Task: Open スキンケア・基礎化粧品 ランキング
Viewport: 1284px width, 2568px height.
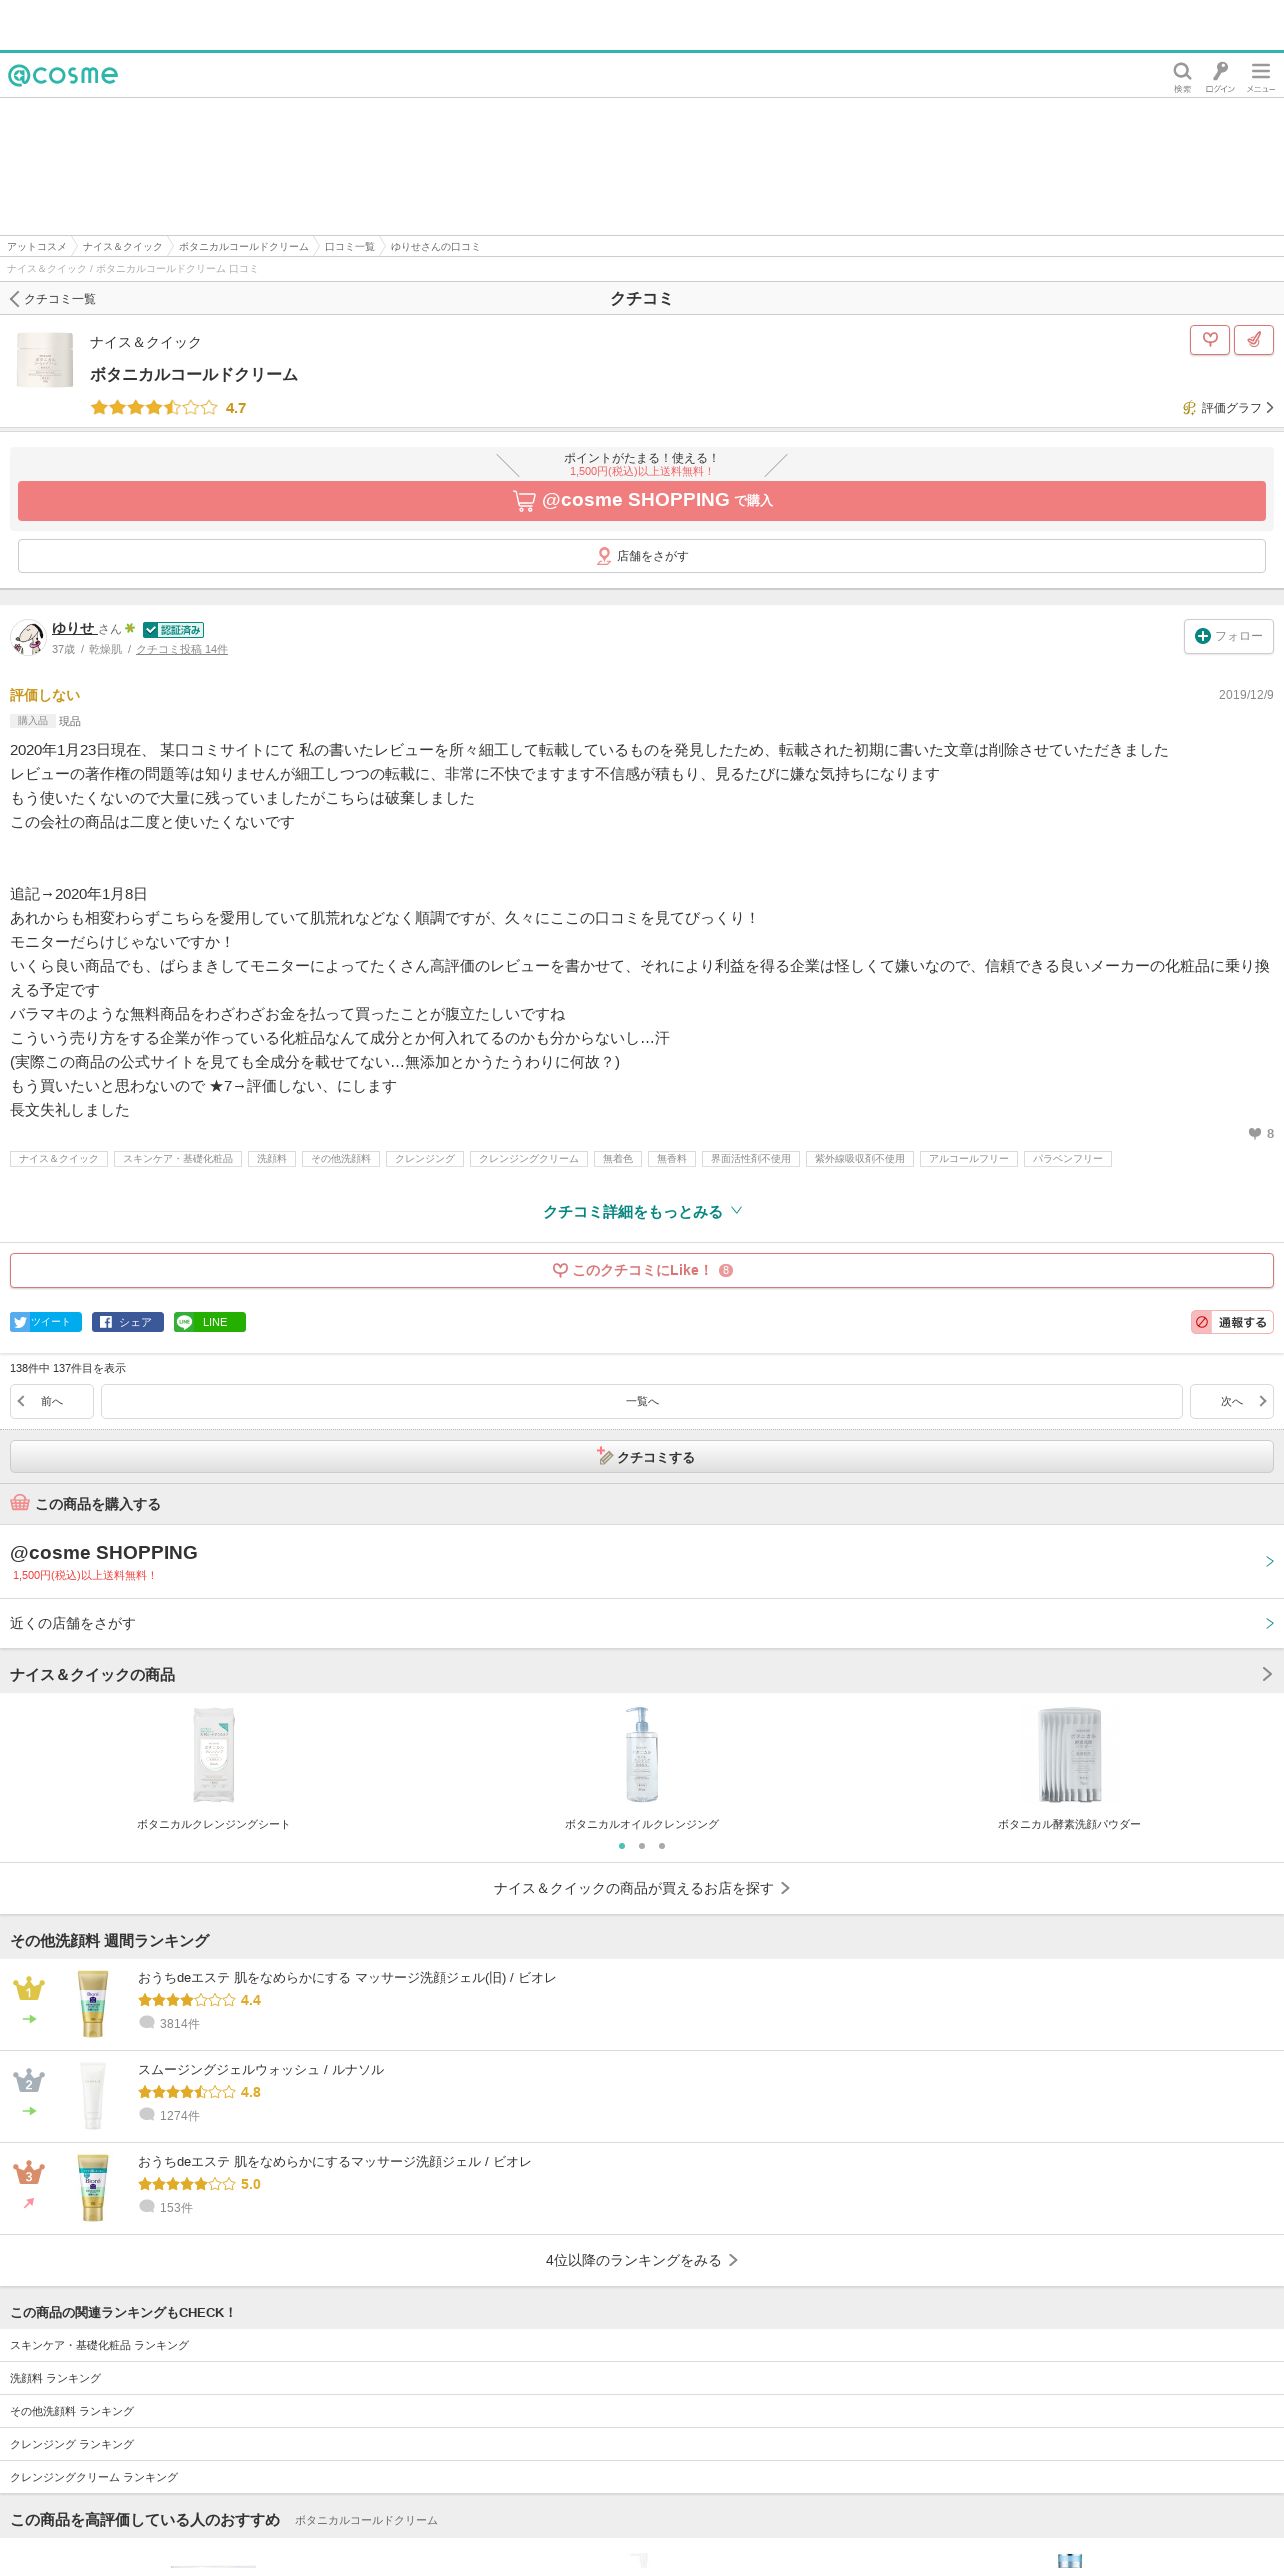Action: point(642,2345)
